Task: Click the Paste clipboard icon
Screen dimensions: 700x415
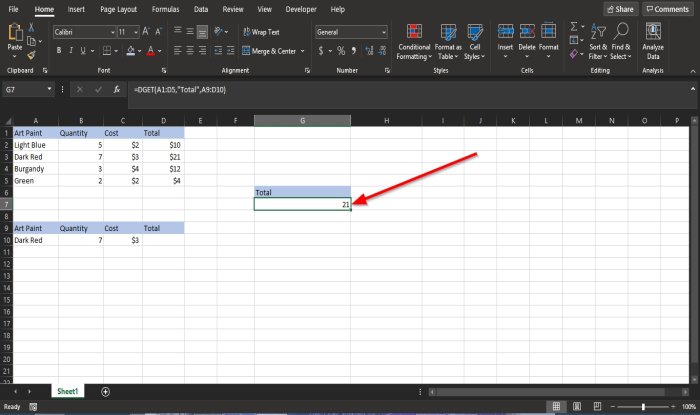Action: coord(15,36)
